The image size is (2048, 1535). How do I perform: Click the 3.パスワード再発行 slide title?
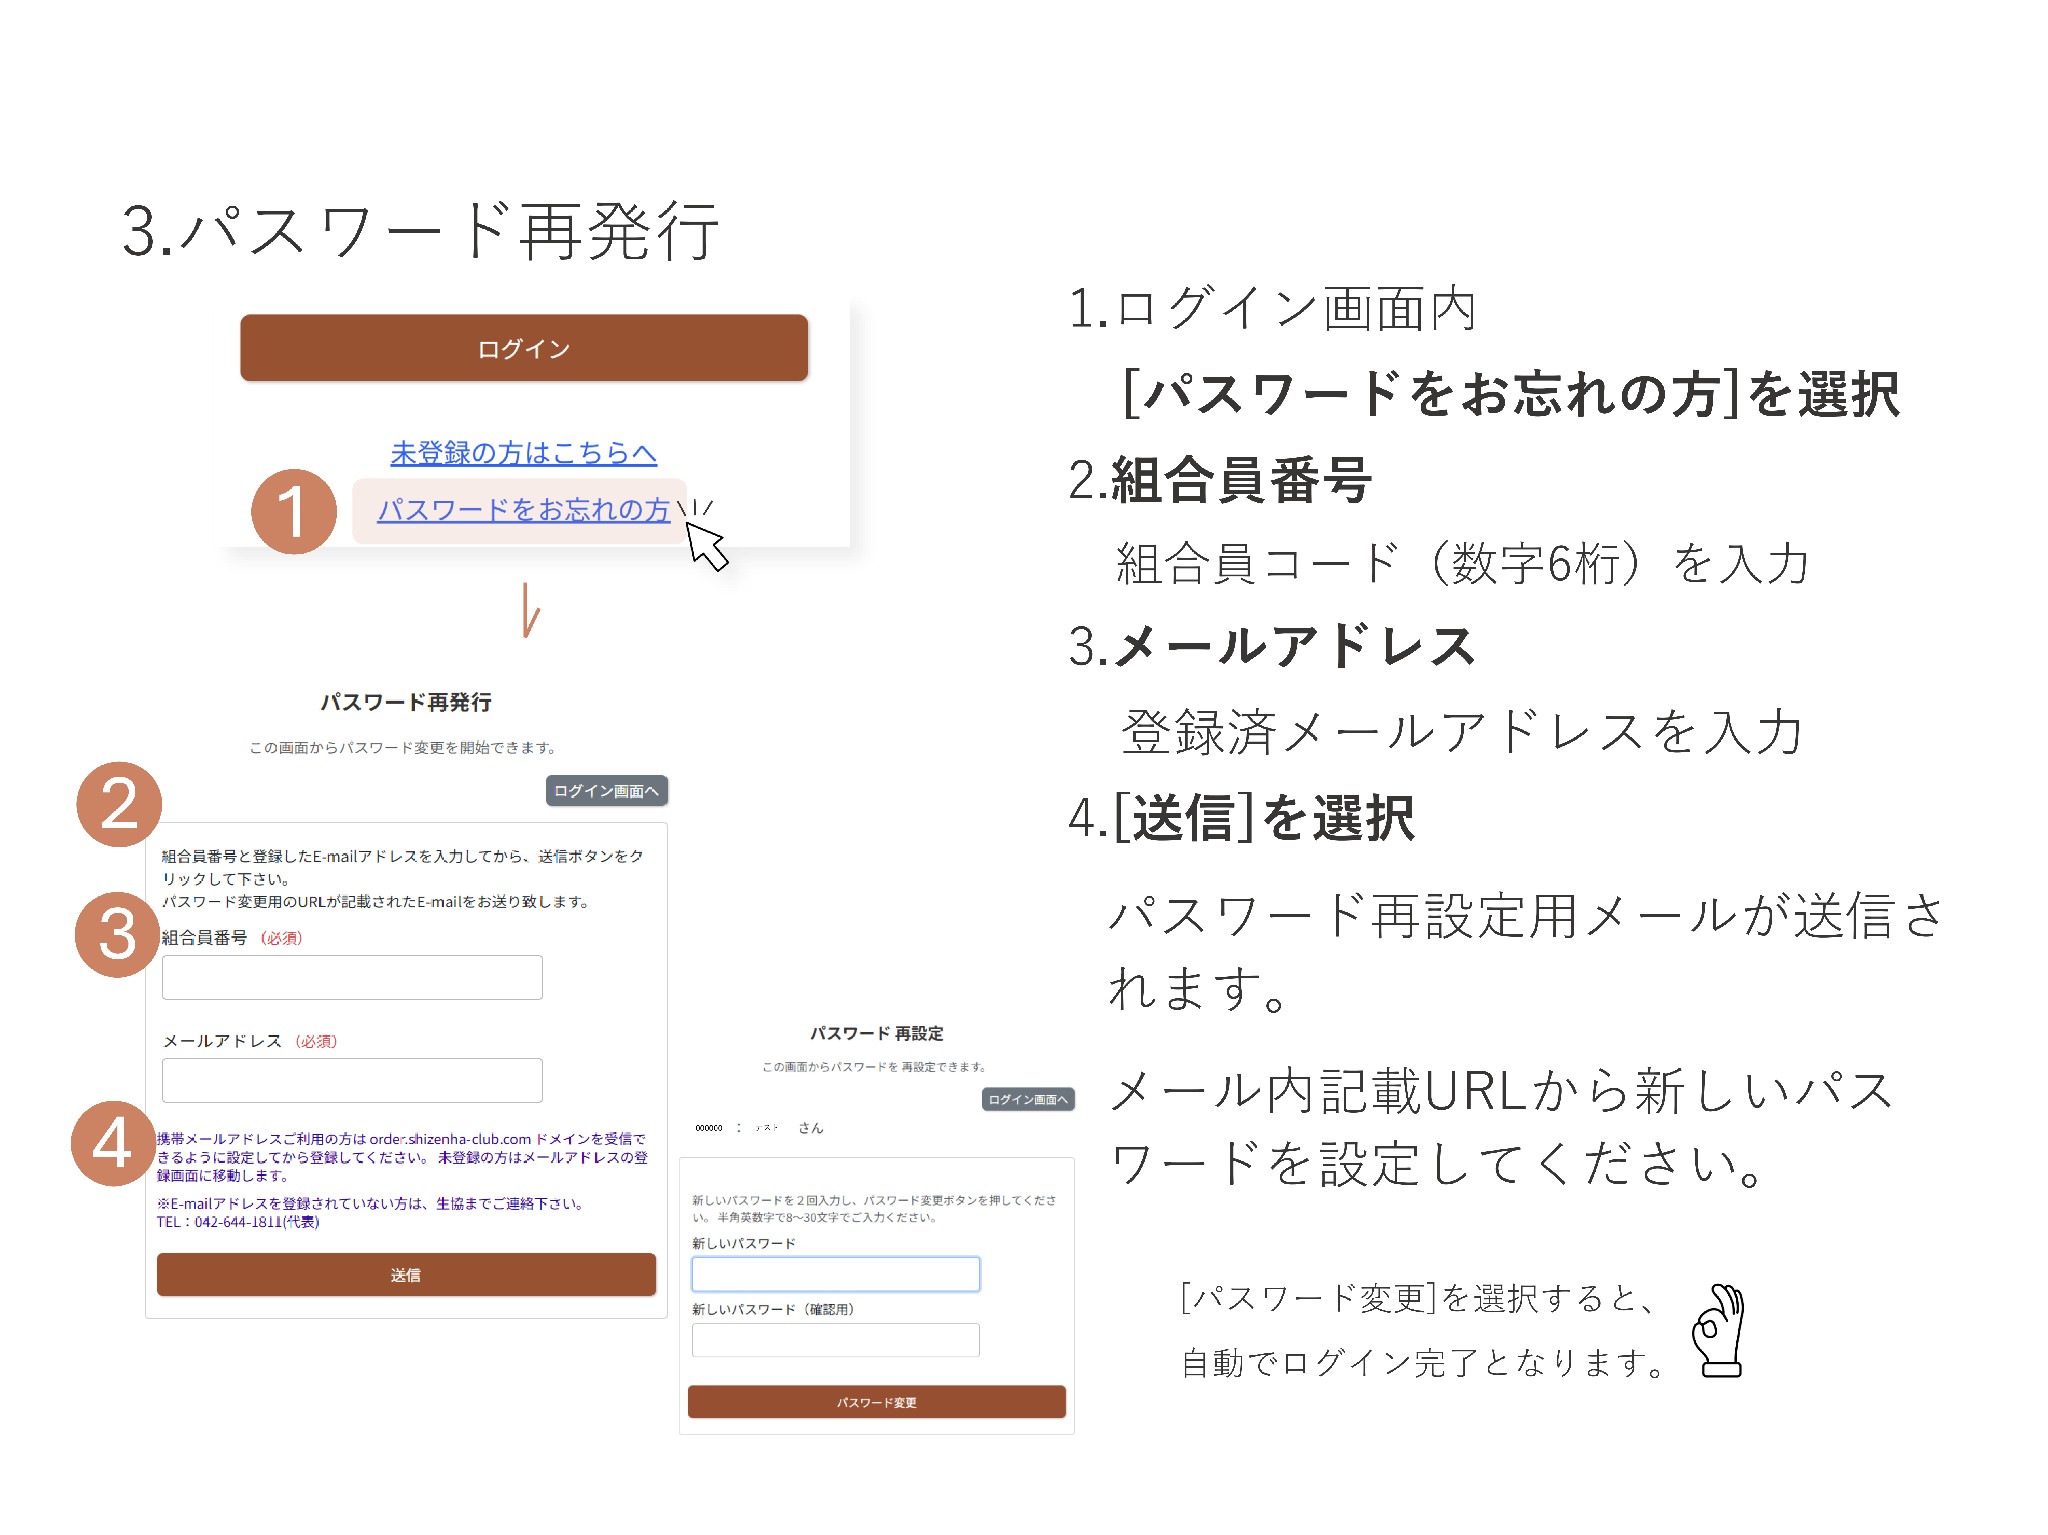tap(420, 232)
